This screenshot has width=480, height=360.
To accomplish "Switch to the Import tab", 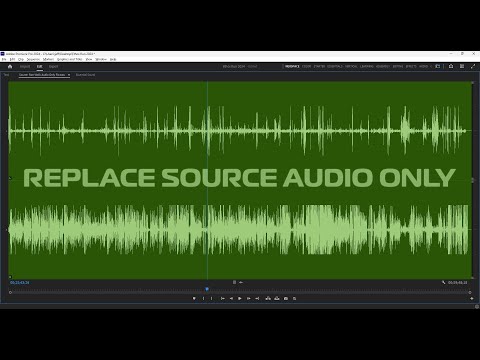I will pyautogui.click(x=25, y=66).
